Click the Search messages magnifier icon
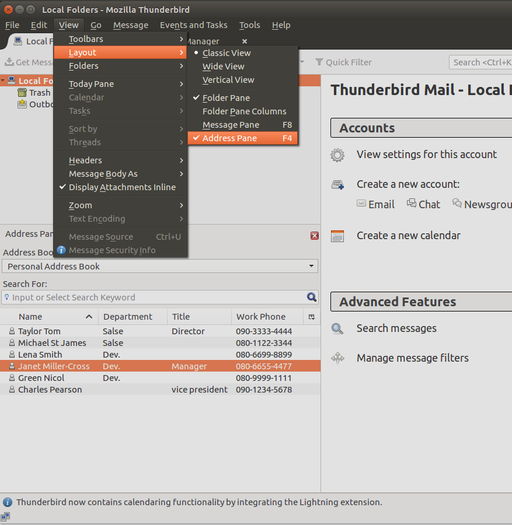This screenshot has height=525, width=512. [337, 328]
